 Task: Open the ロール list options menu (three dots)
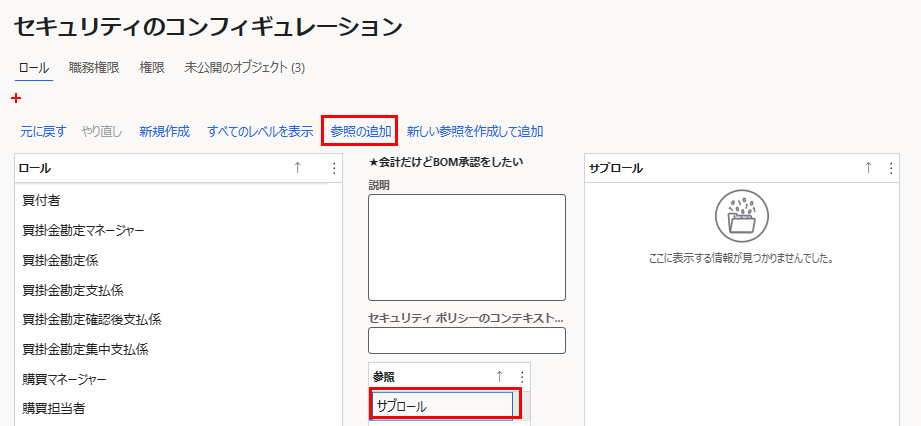334,168
